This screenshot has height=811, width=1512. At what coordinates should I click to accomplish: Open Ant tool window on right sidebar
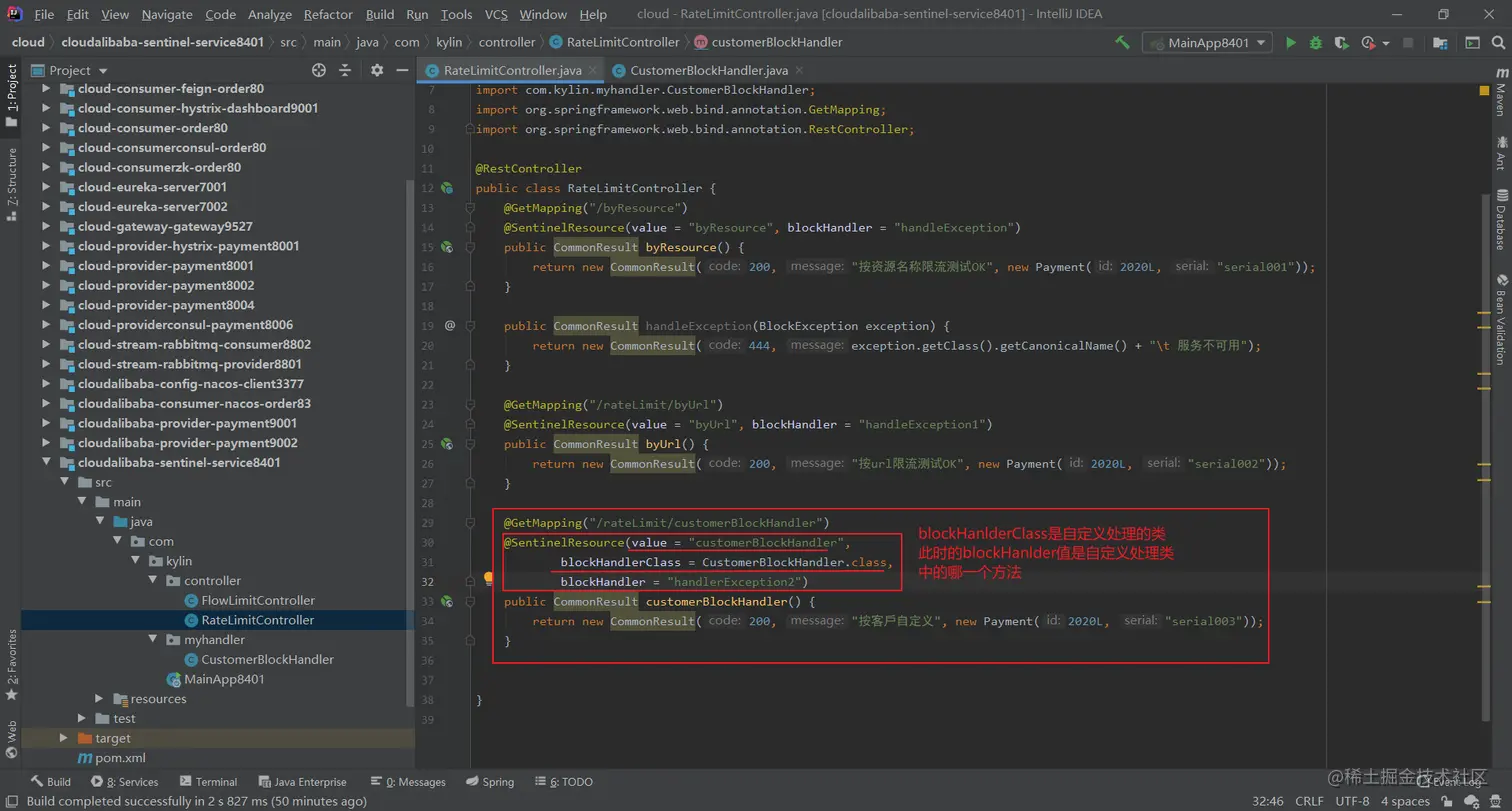click(x=1500, y=153)
